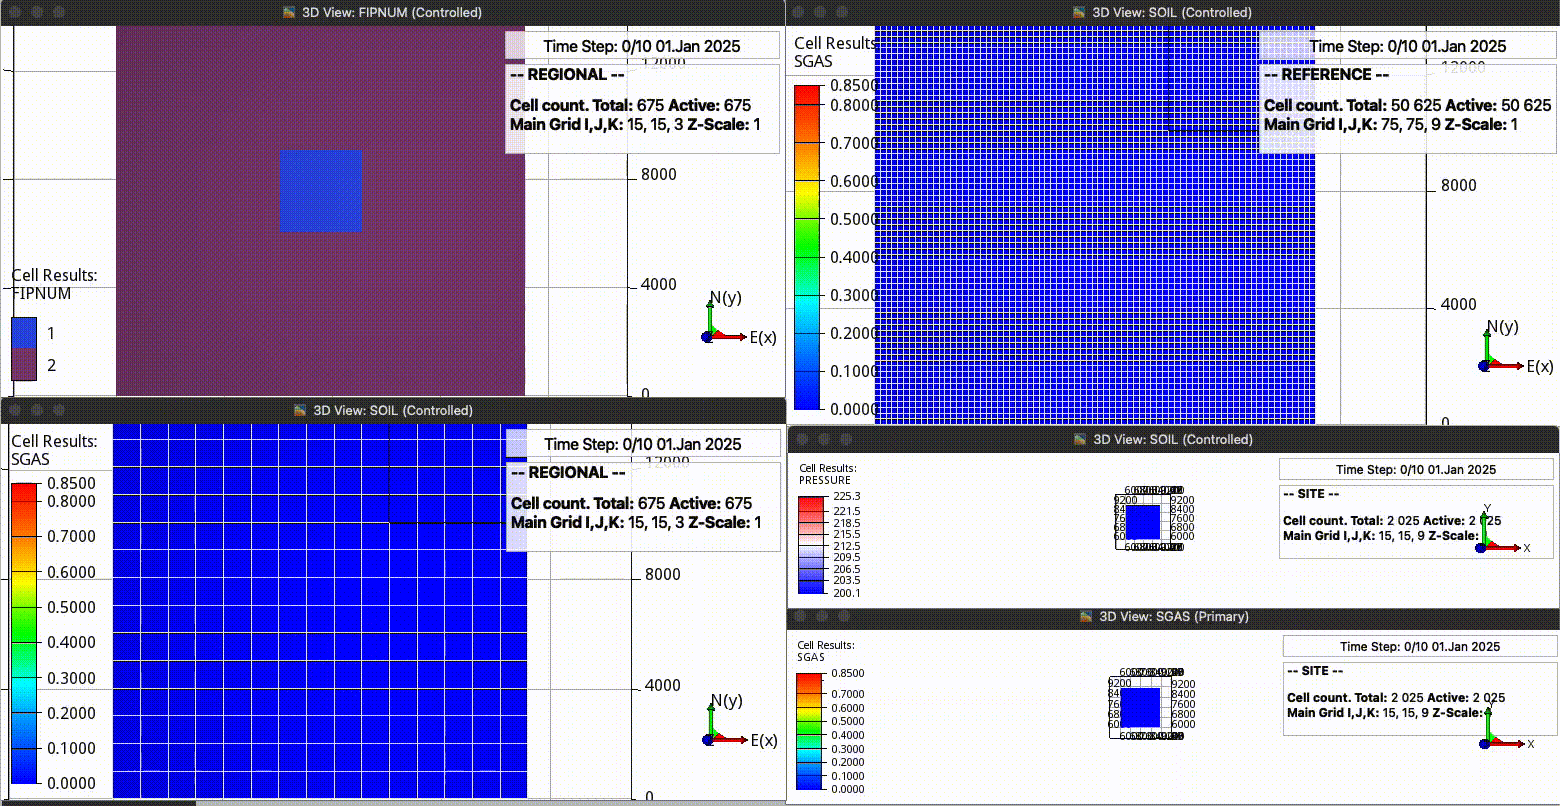Click the title bar icon of the REFERENCE view

[1079, 13]
